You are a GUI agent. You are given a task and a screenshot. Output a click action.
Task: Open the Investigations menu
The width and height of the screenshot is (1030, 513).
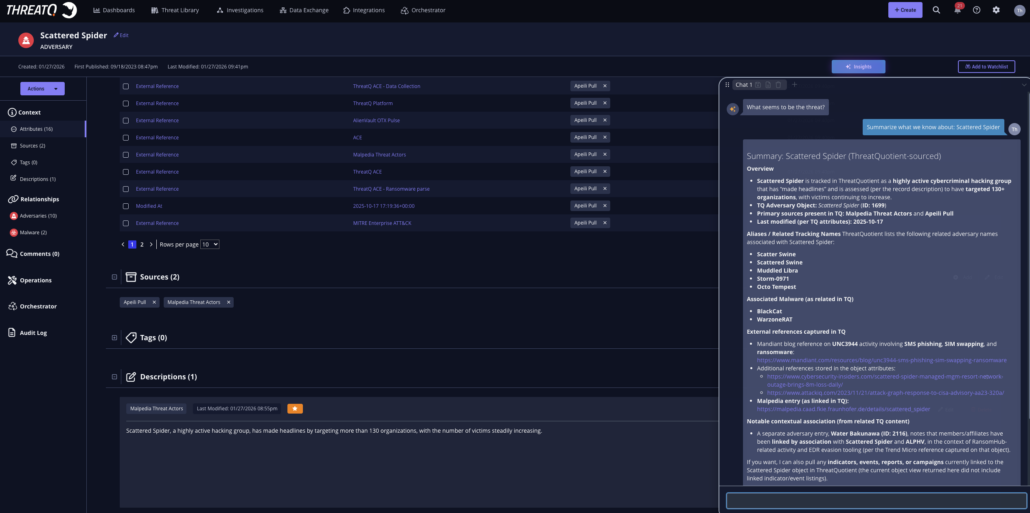pos(240,11)
